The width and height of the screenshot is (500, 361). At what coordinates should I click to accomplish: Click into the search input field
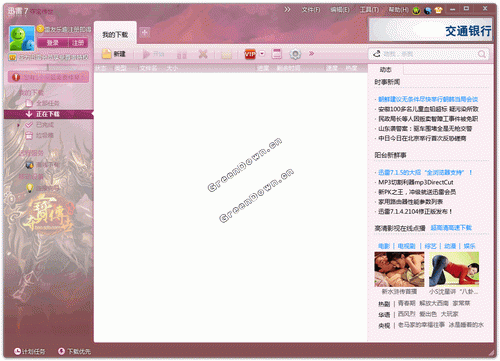point(428,54)
